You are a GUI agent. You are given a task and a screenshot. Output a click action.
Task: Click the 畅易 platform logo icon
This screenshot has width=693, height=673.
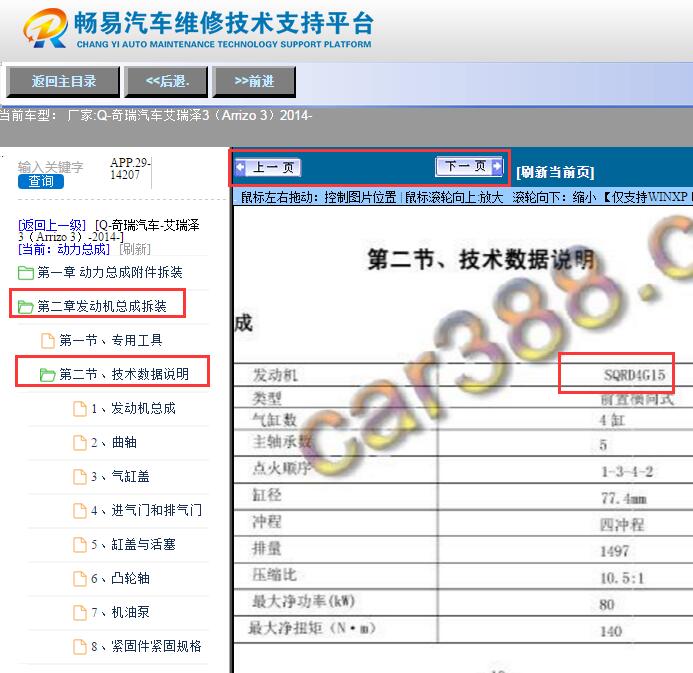tap(46, 28)
